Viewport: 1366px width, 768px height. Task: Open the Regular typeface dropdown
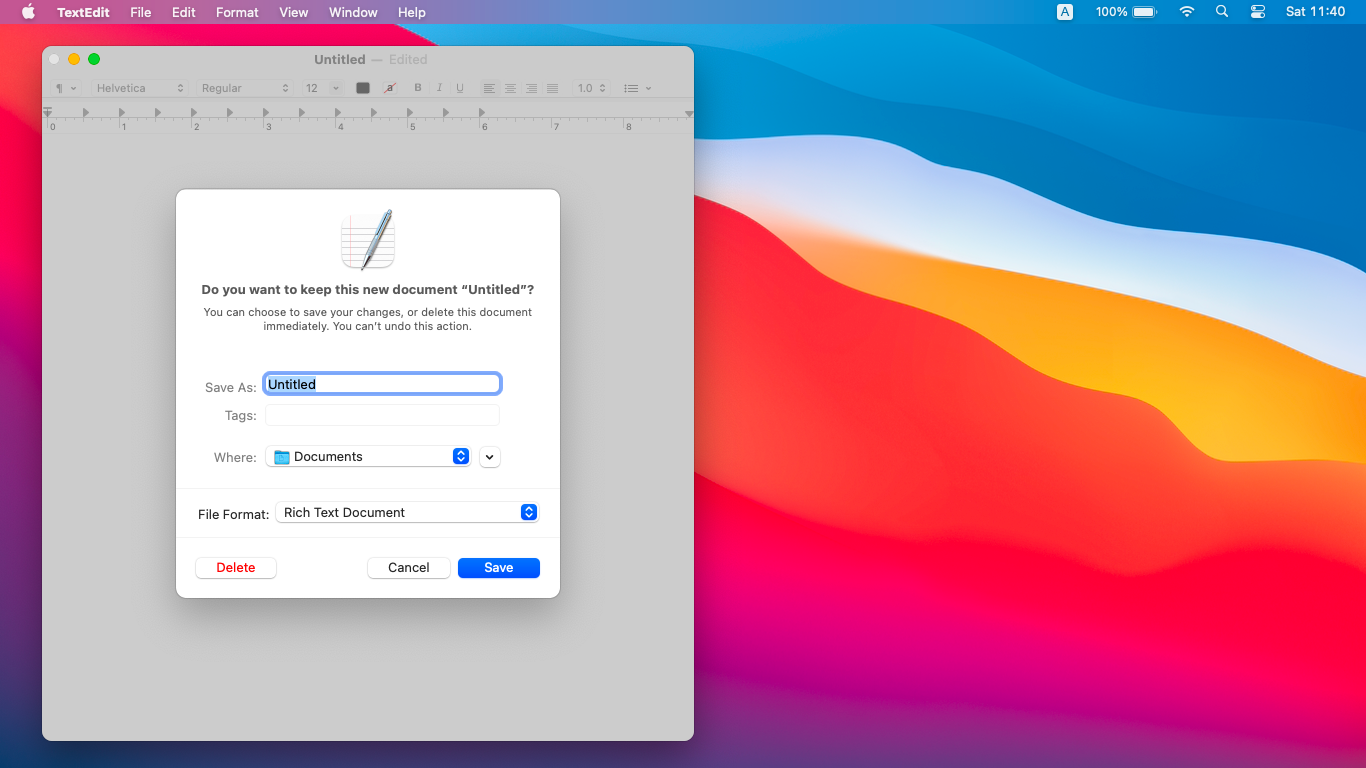(245, 88)
